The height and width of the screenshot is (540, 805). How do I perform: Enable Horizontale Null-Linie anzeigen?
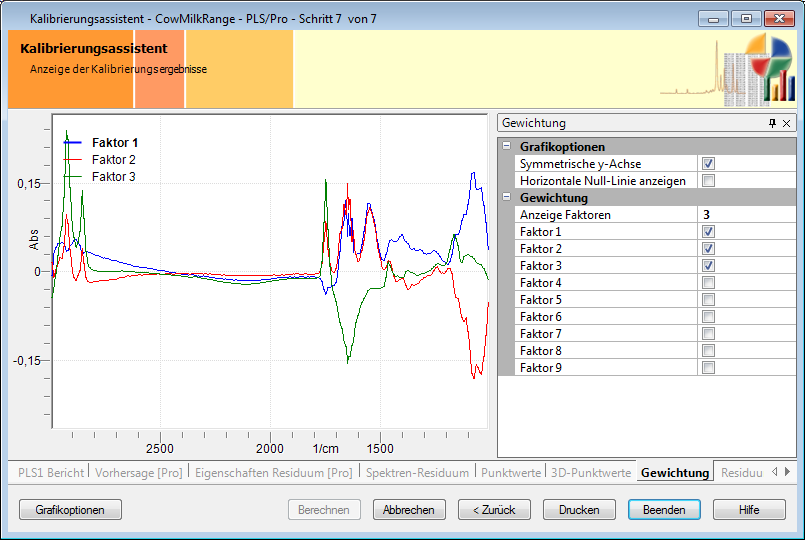coord(708,181)
